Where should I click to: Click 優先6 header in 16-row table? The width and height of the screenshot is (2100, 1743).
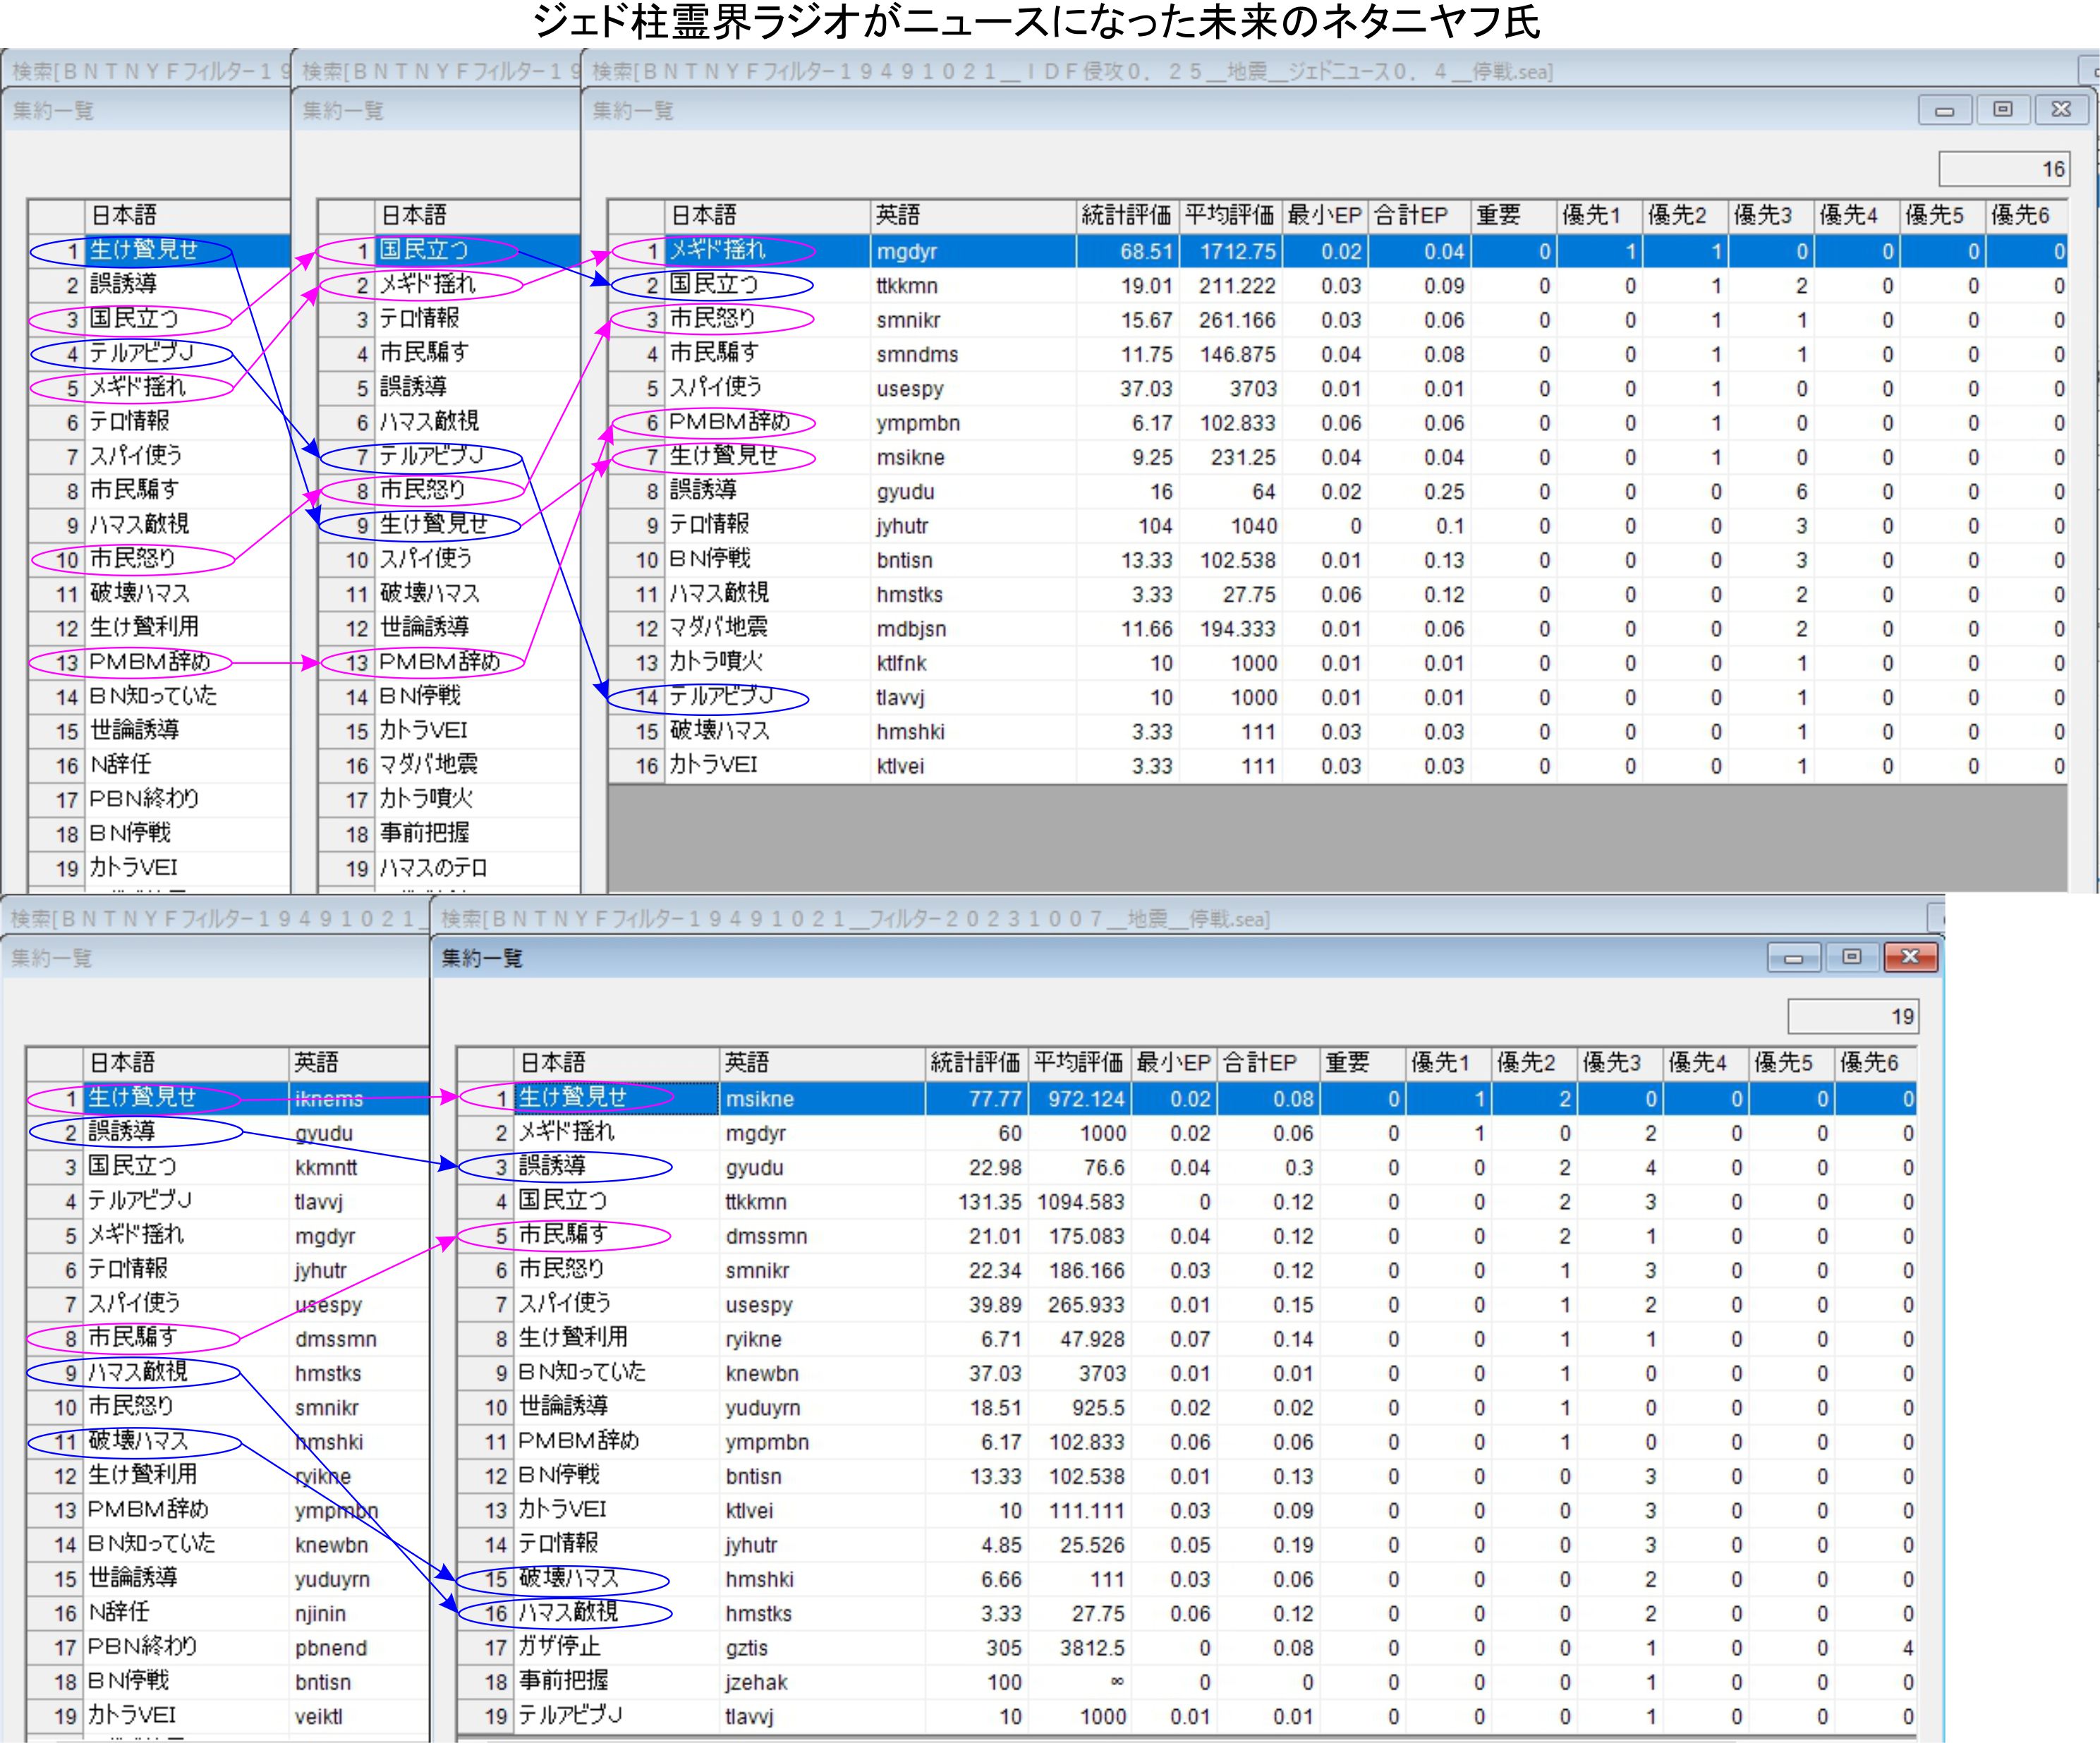pos(2027,215)
